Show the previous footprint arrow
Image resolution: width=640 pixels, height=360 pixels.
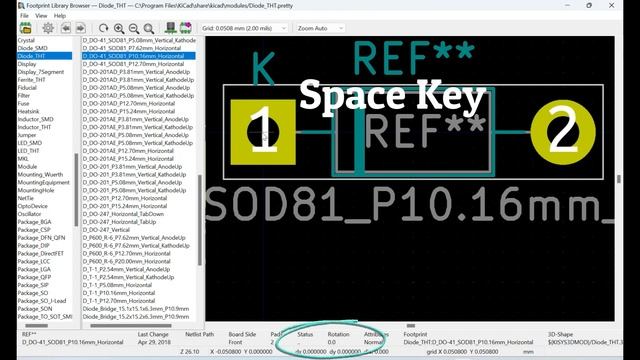[x=66, y=28]
